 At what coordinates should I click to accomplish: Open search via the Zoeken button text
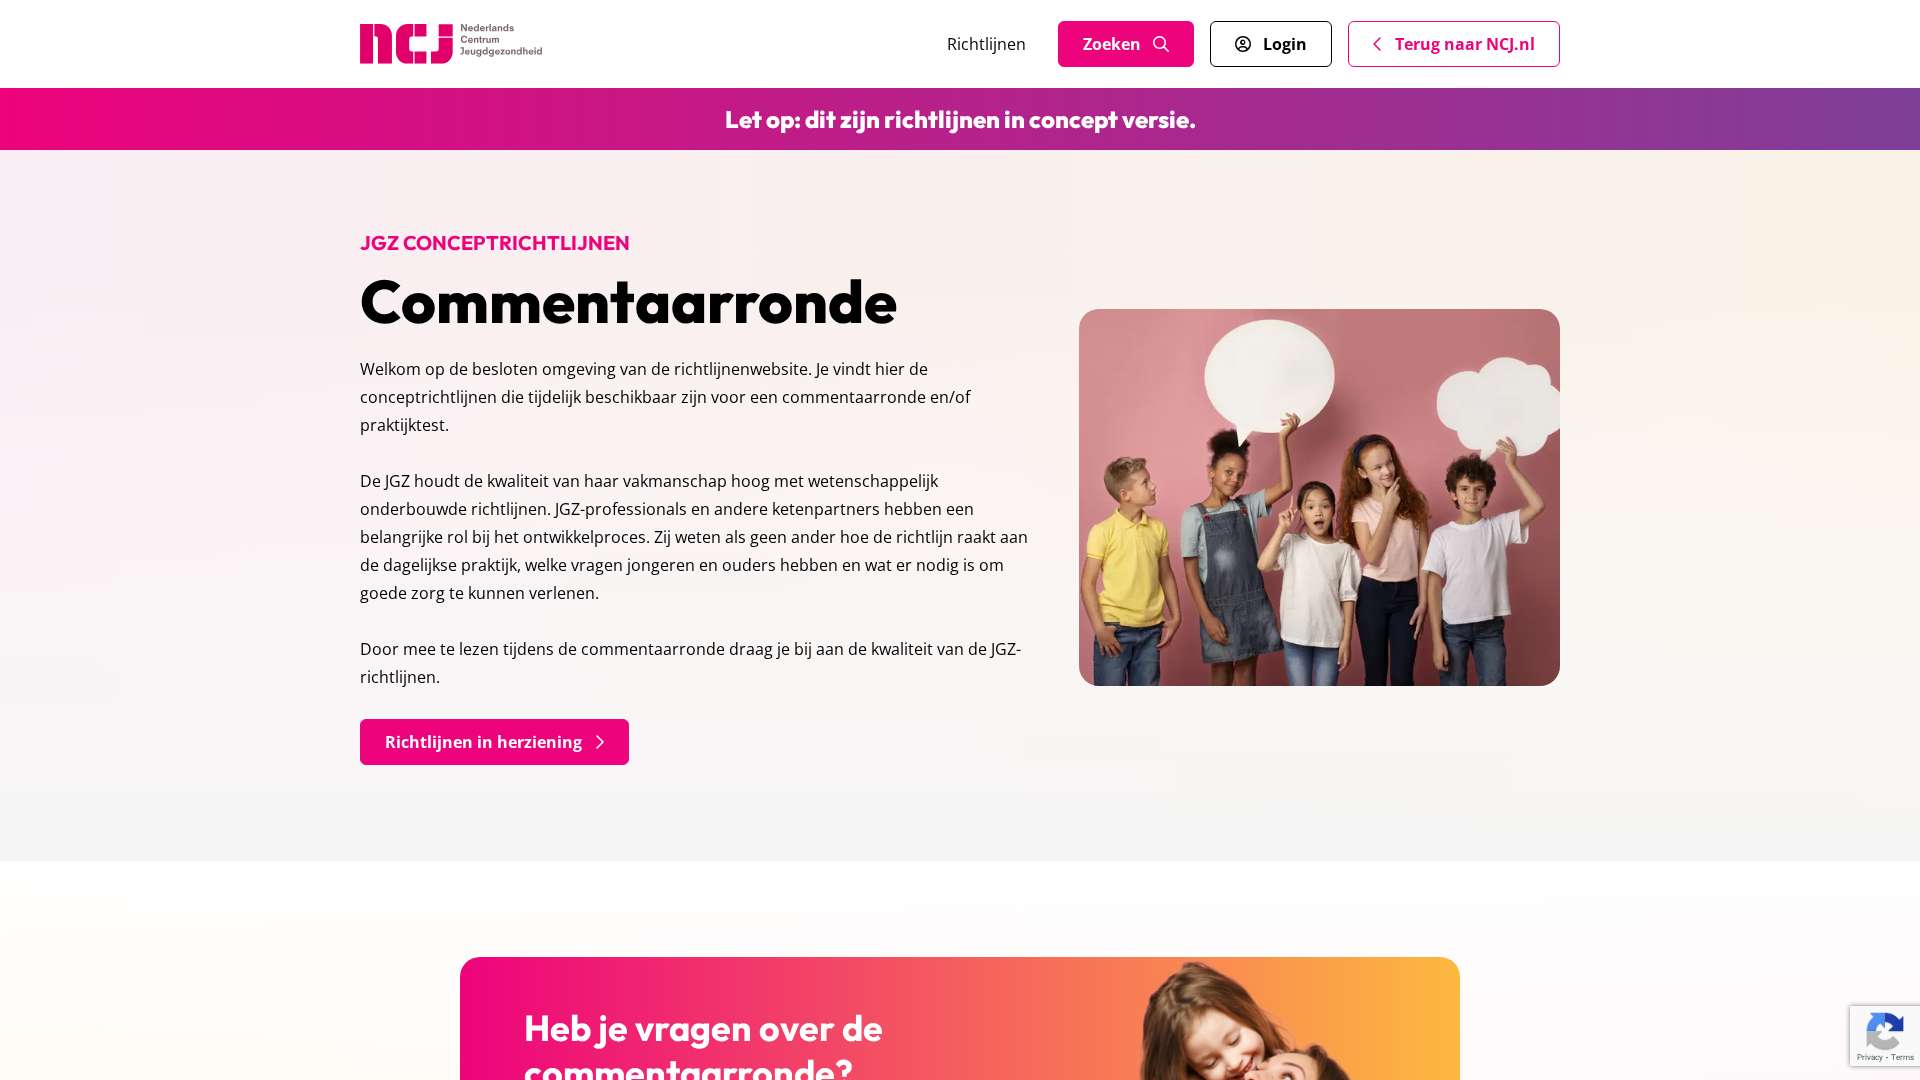(x=1111, y=44)
